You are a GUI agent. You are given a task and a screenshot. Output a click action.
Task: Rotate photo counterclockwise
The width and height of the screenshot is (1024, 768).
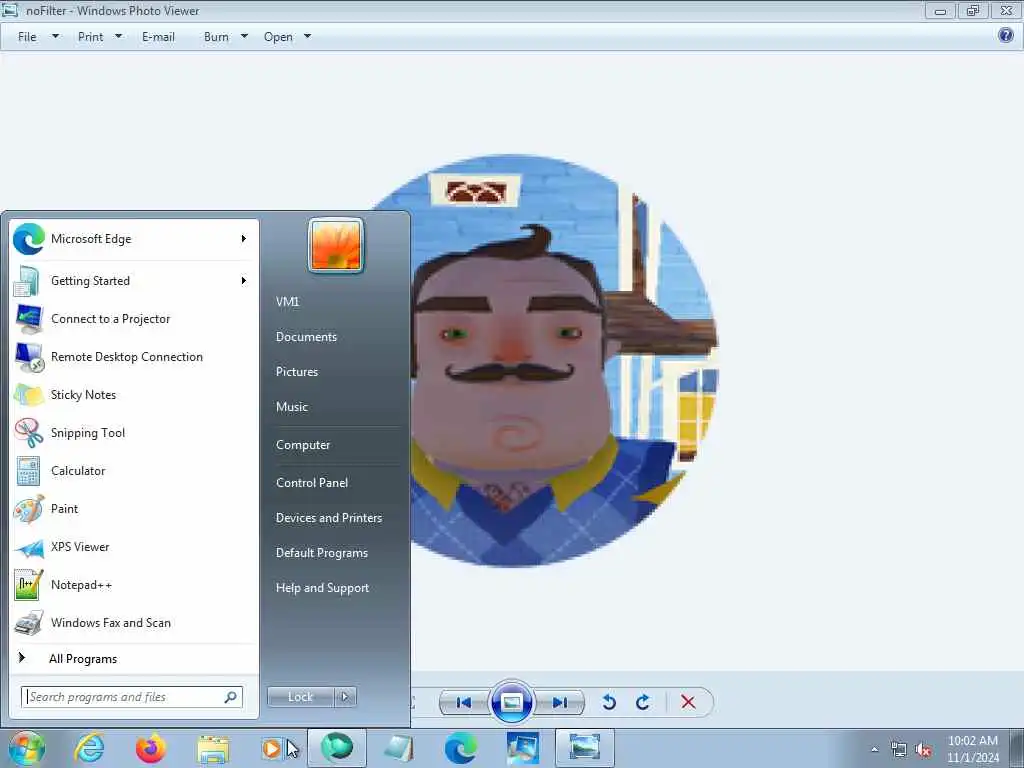609,703
